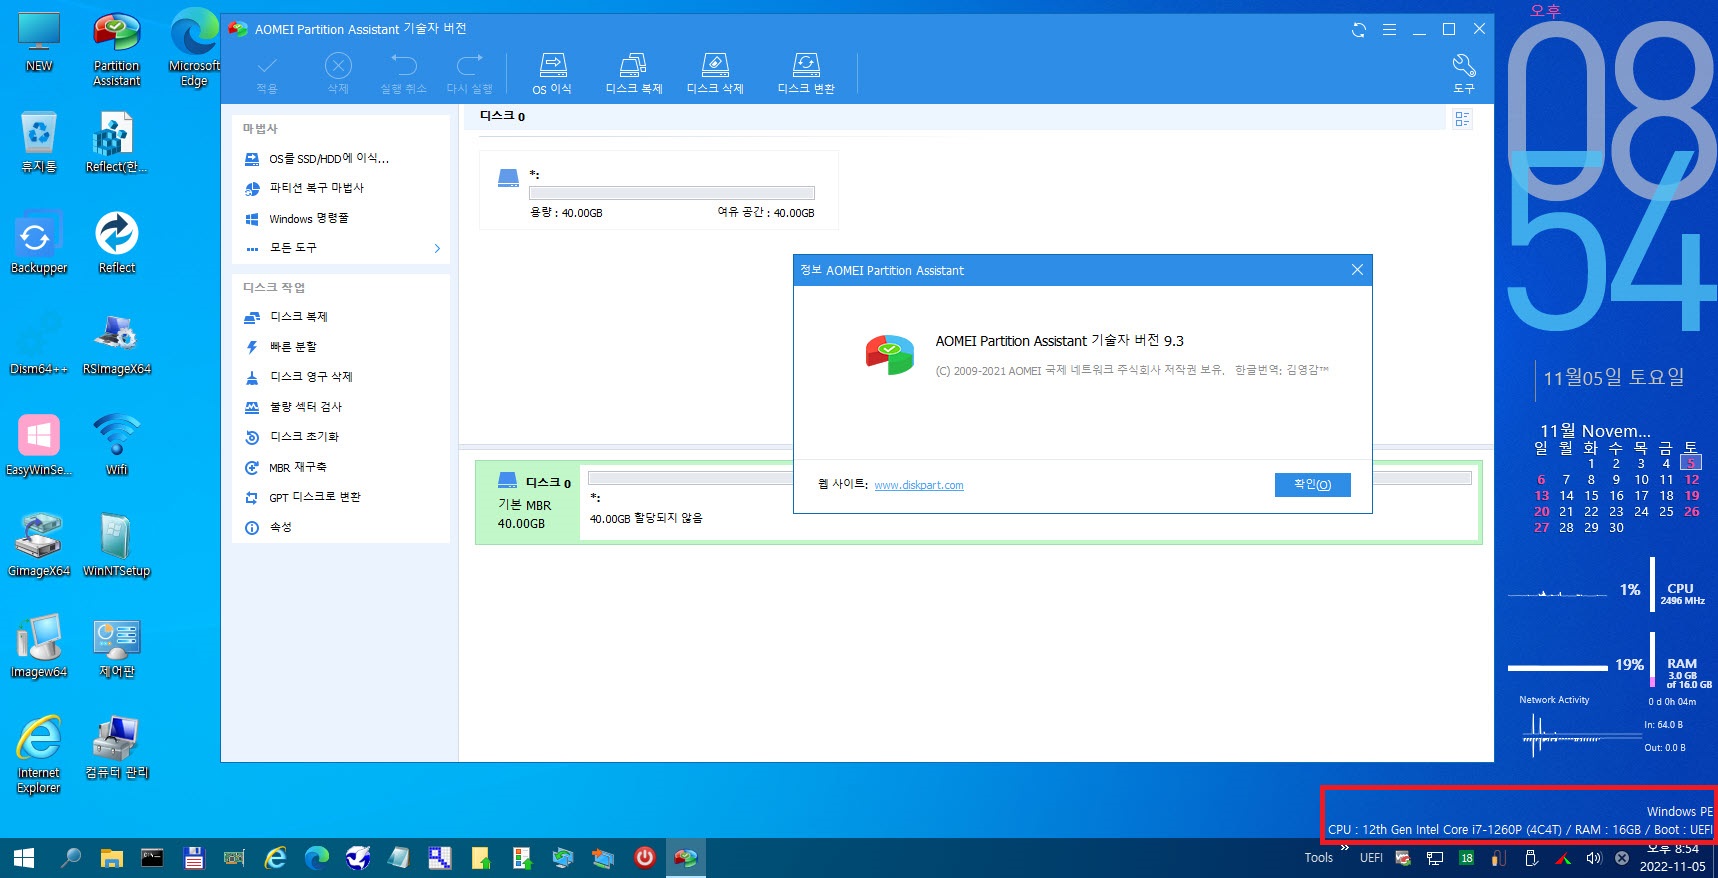Open the NEW desktop icon
Viewport: 1718px width, 878px height.
pyautogui.click(x=39, y=42)
